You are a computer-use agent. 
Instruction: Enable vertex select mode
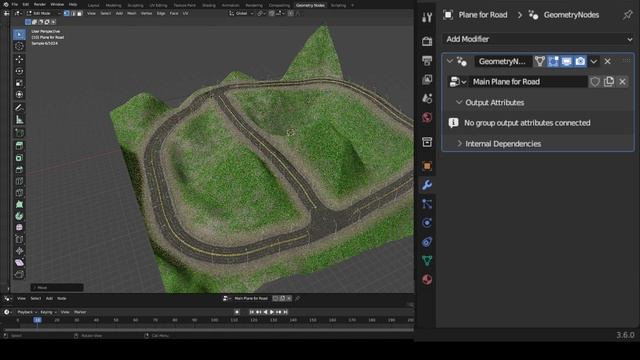click(x=67, y=13)
